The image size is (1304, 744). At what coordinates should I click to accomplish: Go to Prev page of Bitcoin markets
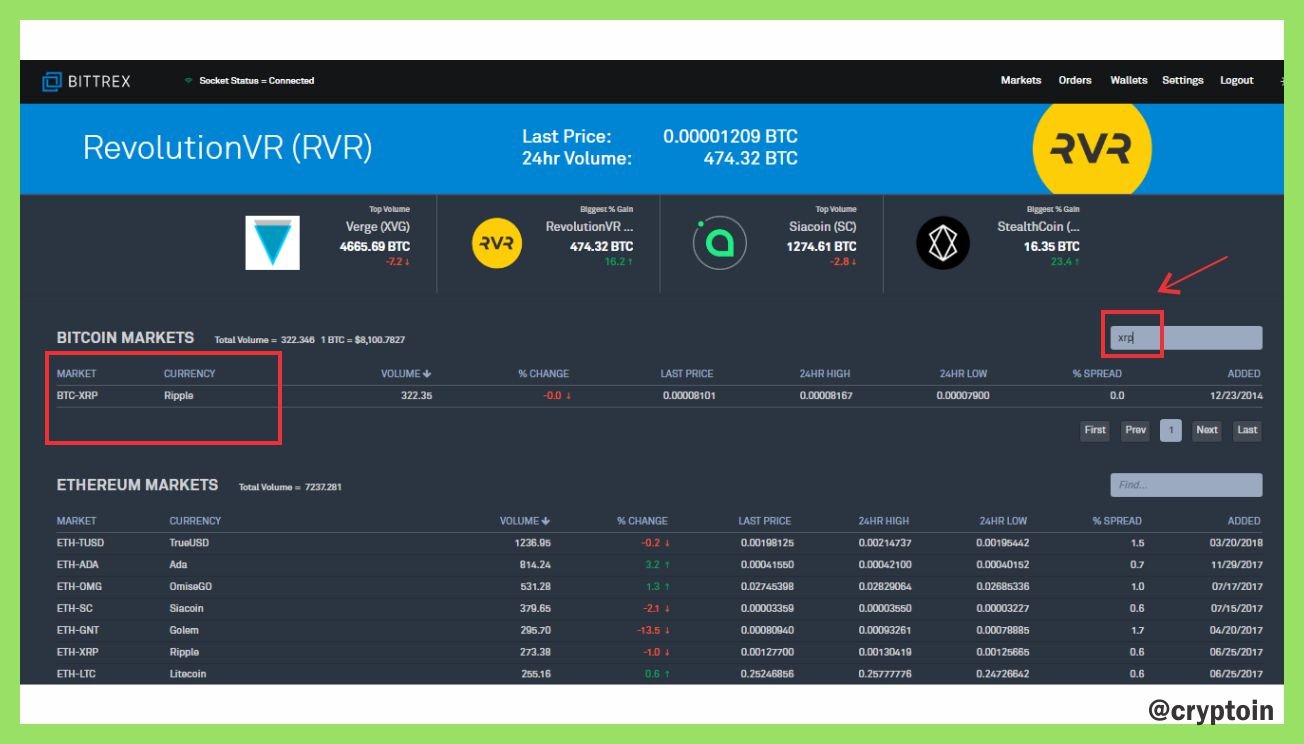point(1135,430)
